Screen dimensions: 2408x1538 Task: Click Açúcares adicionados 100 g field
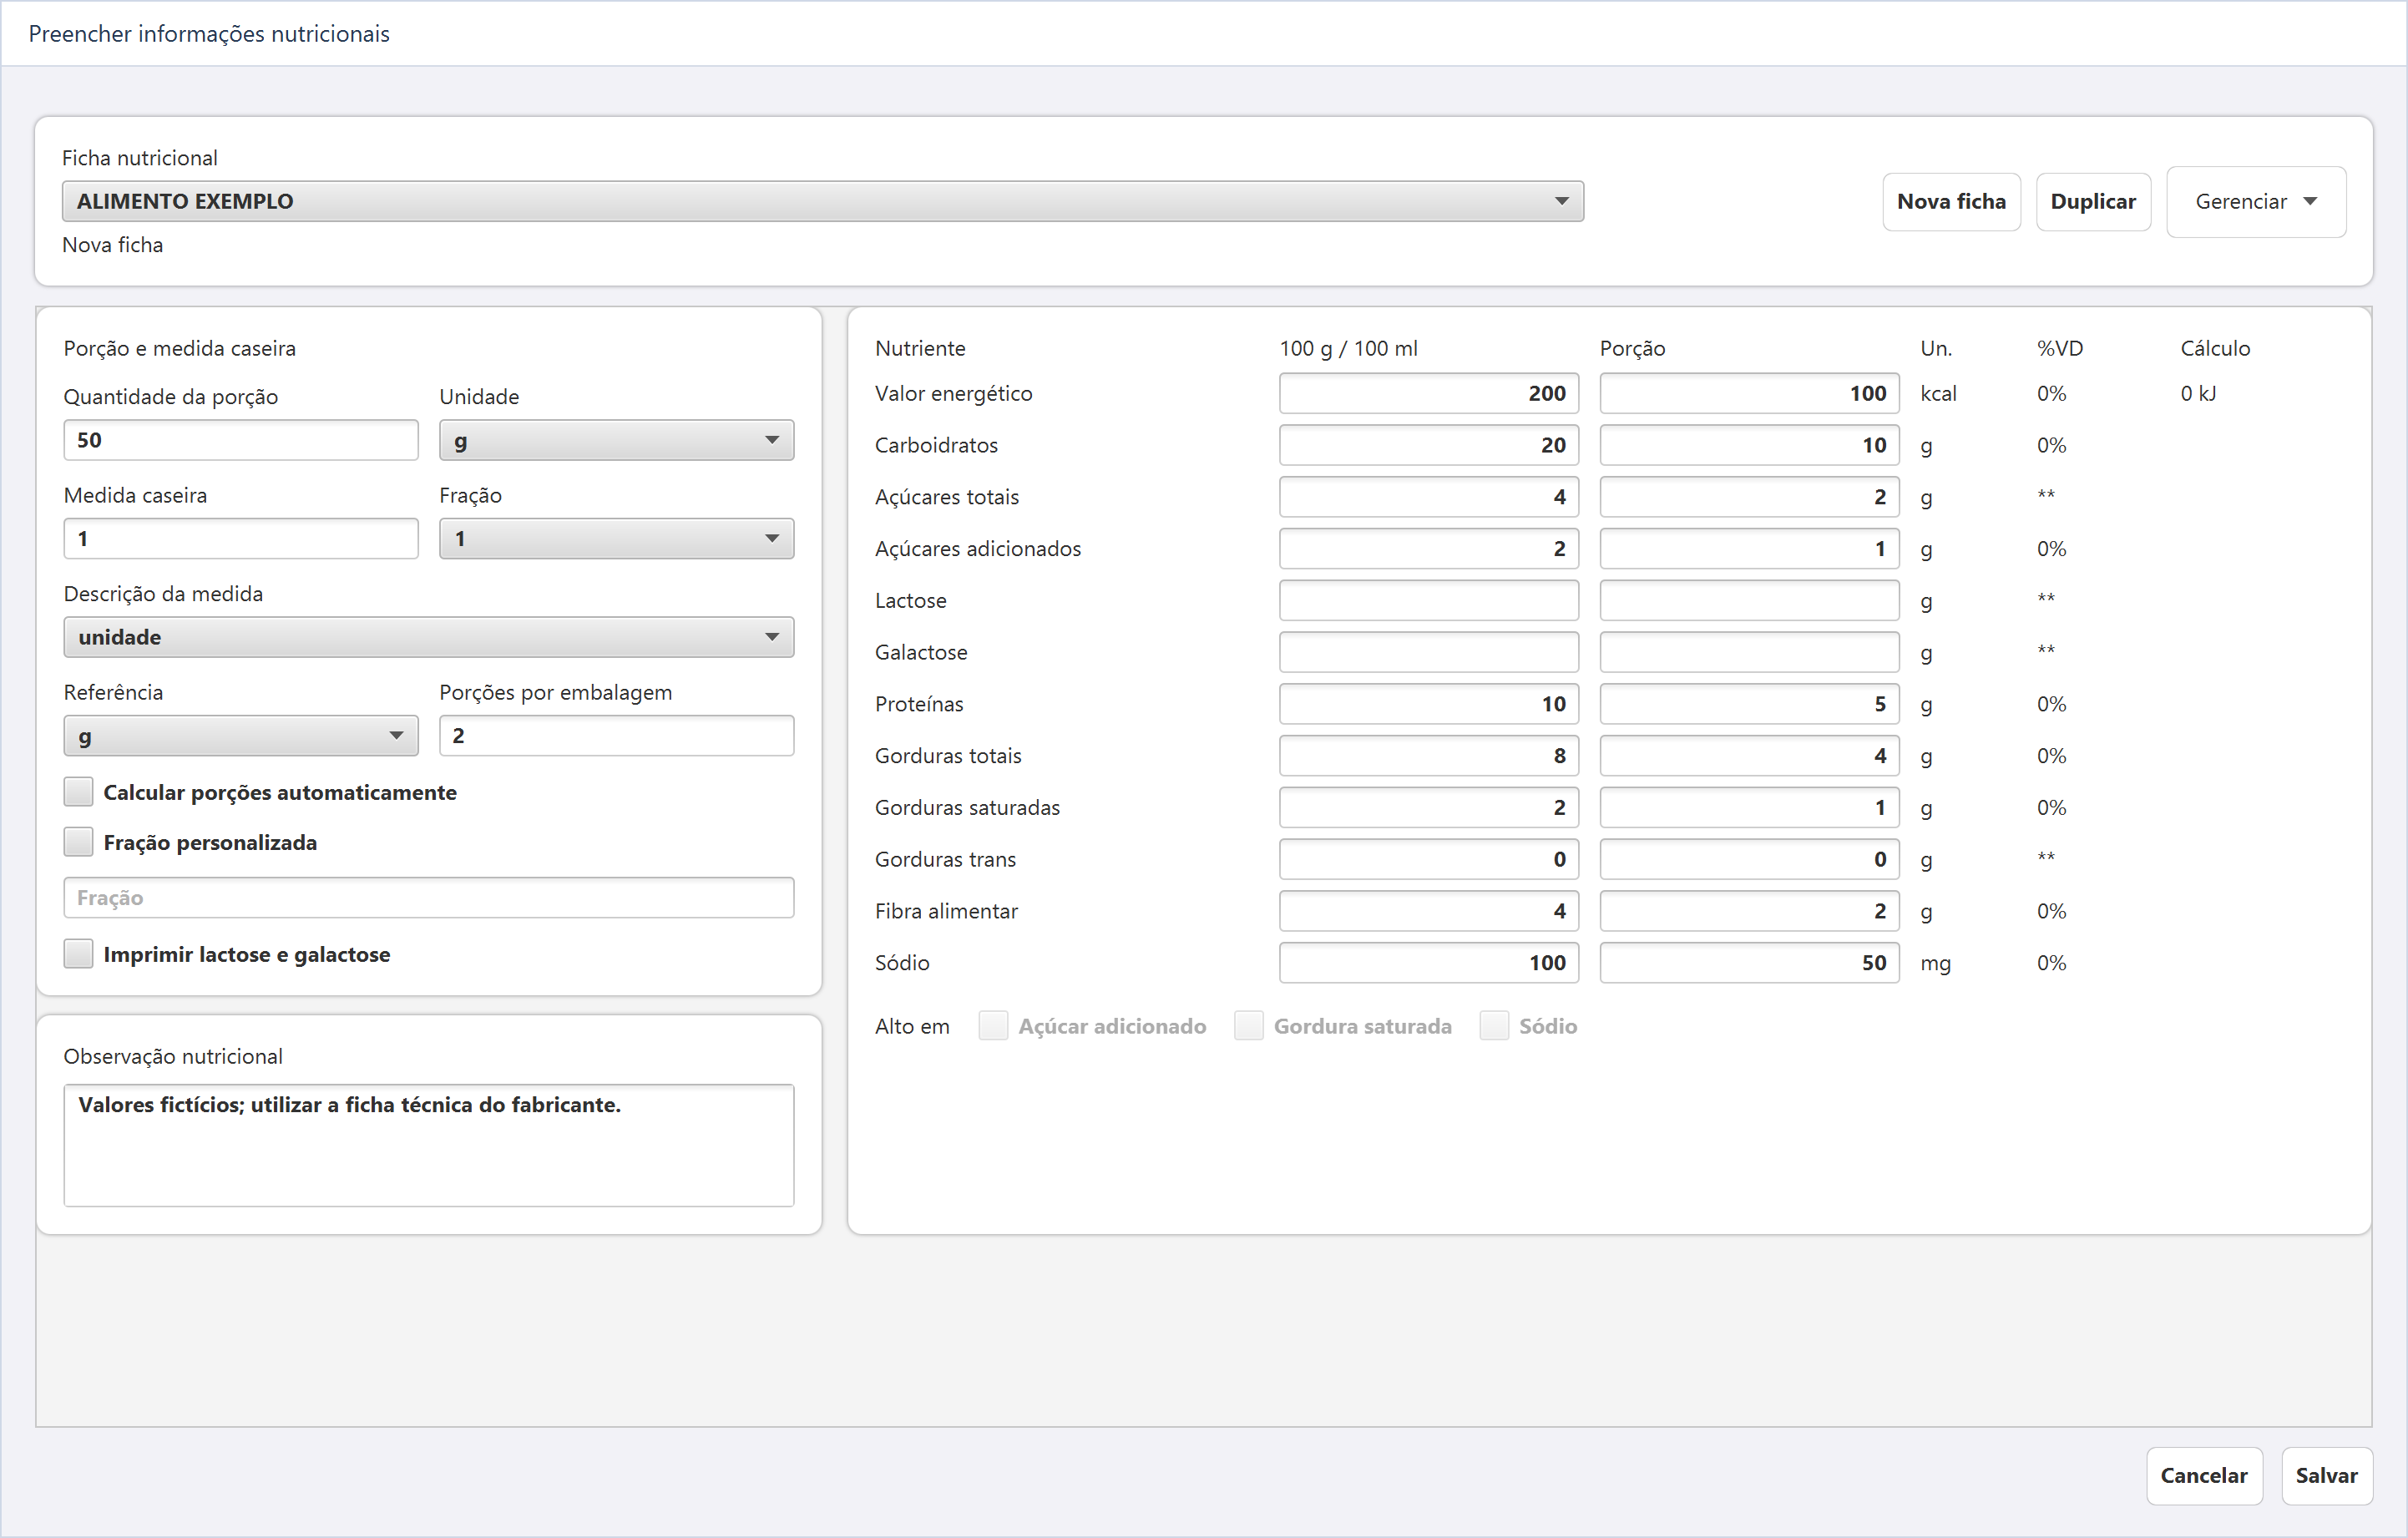[x=1429, y=549]
